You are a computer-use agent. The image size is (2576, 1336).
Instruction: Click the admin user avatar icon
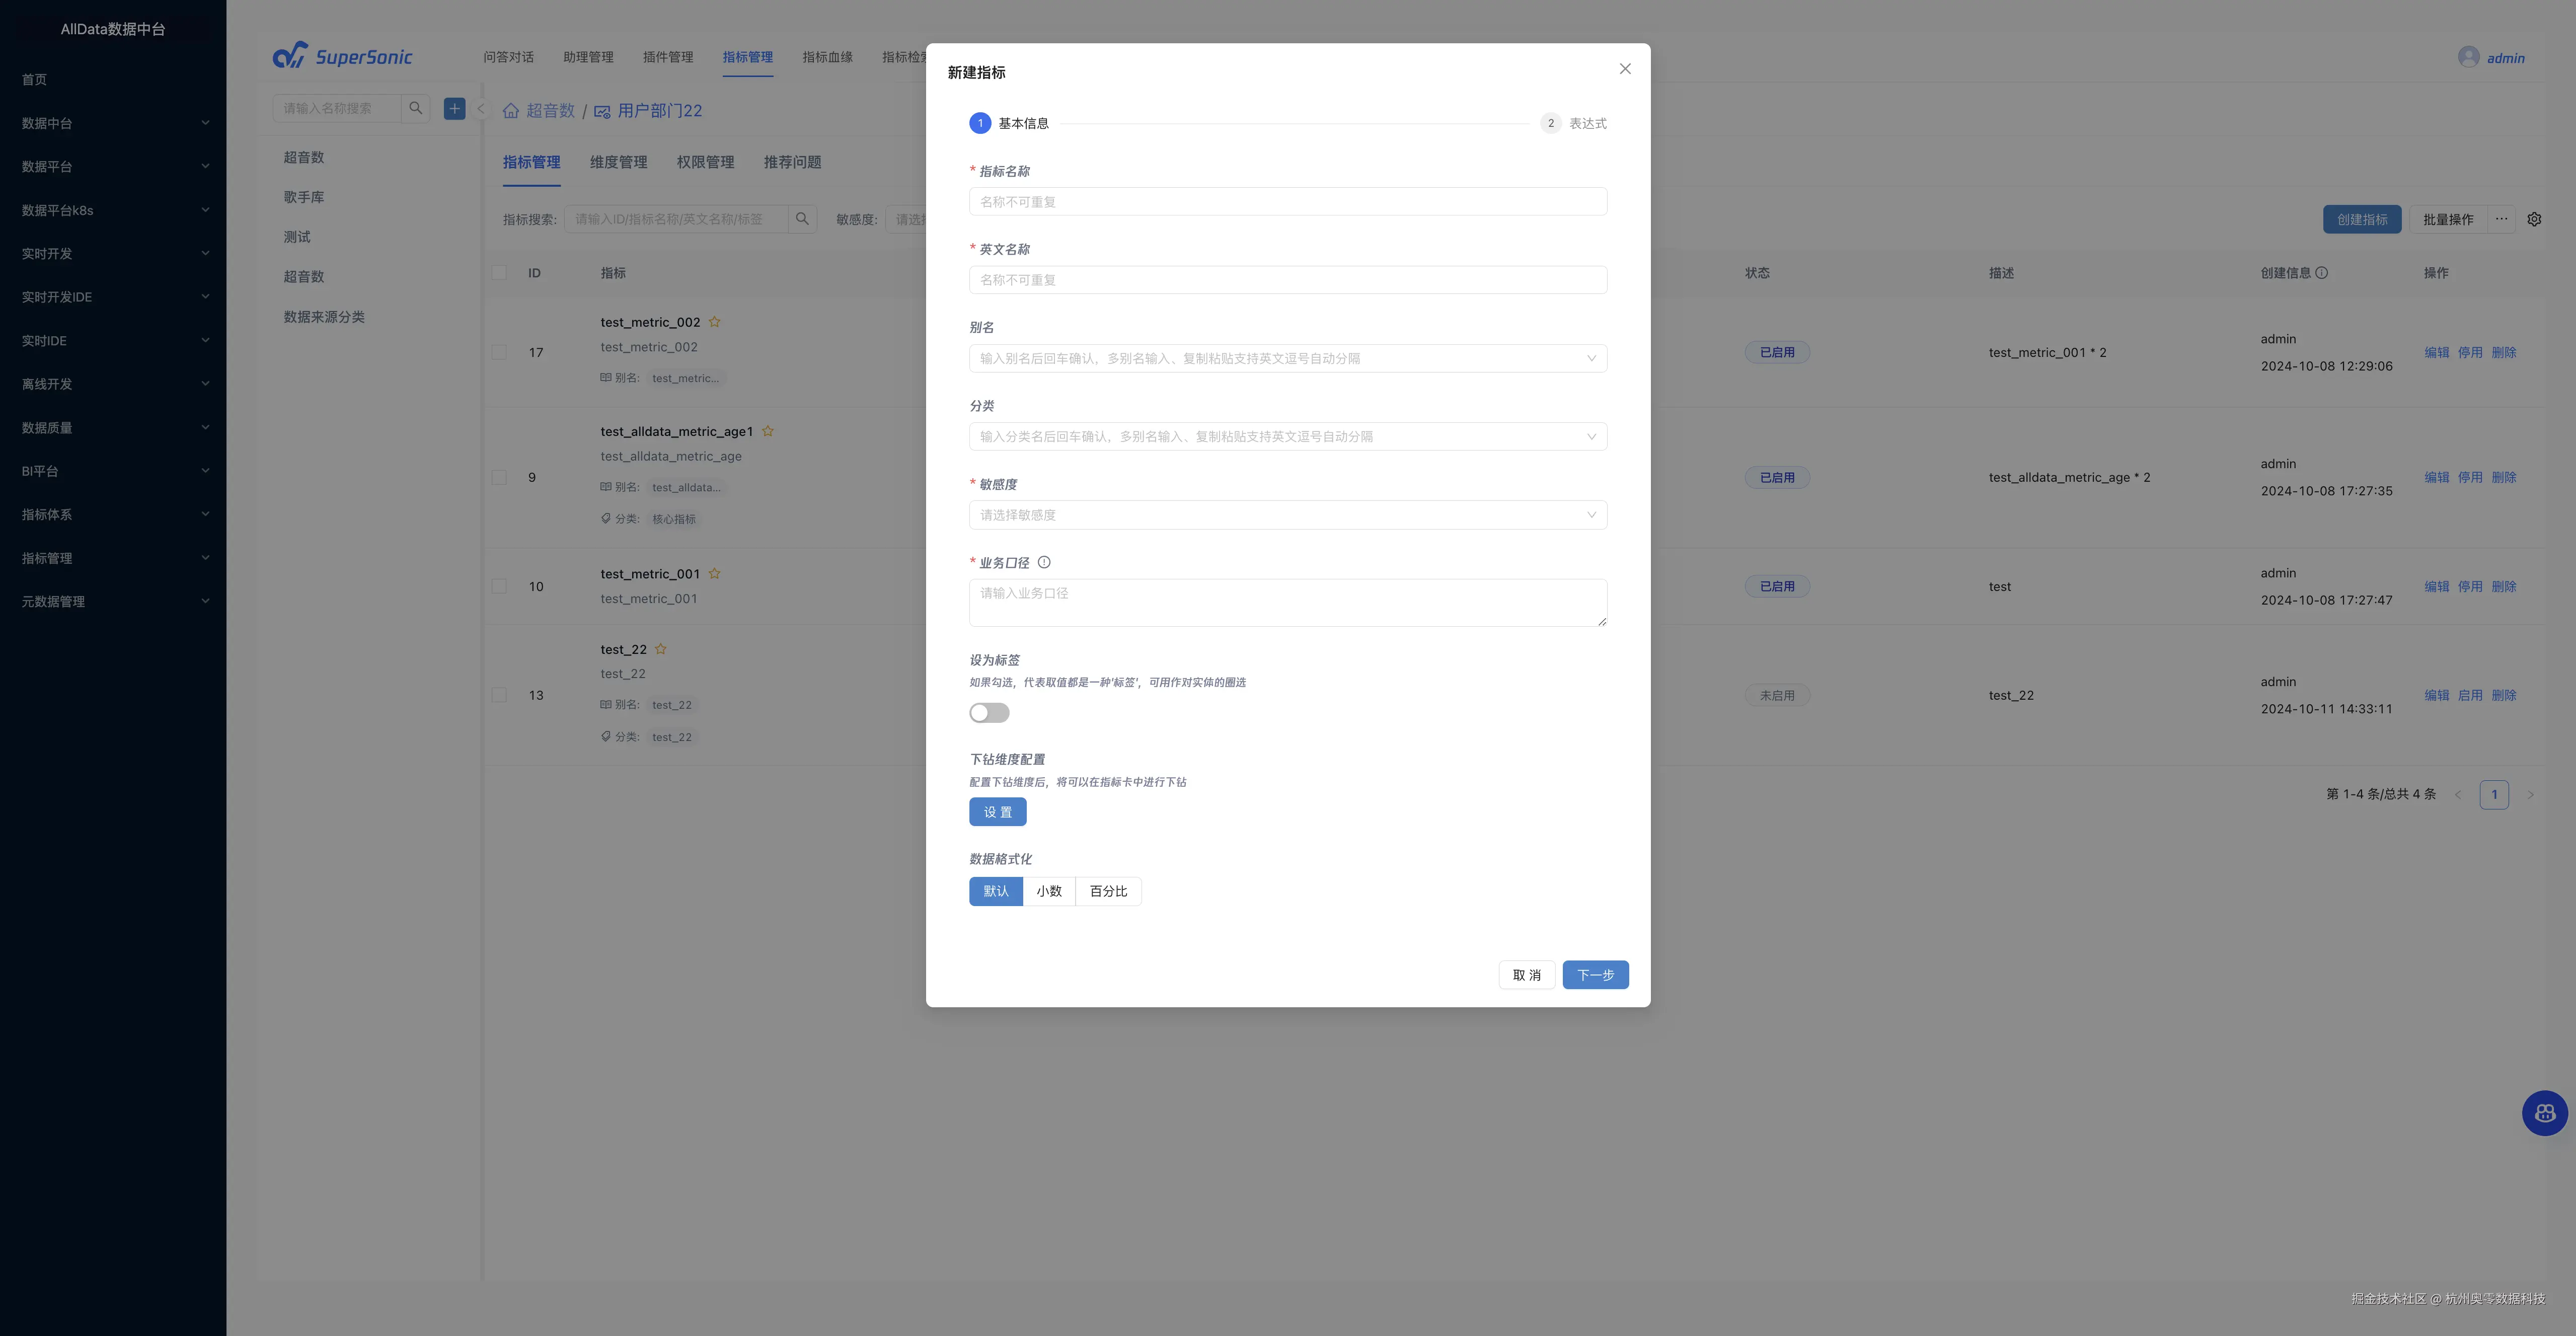(2468, 57)
